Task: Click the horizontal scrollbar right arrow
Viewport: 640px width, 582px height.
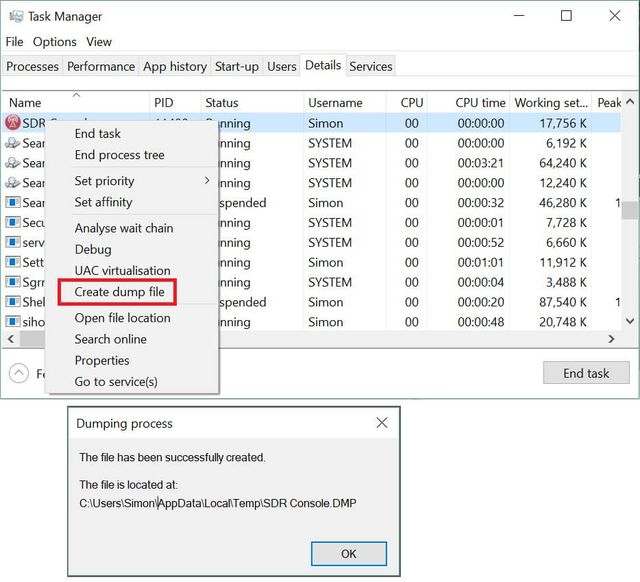Action: tap(611, 339)
